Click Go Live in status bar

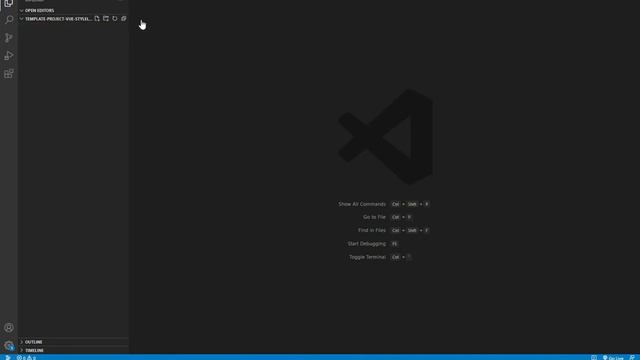[613, 358]
